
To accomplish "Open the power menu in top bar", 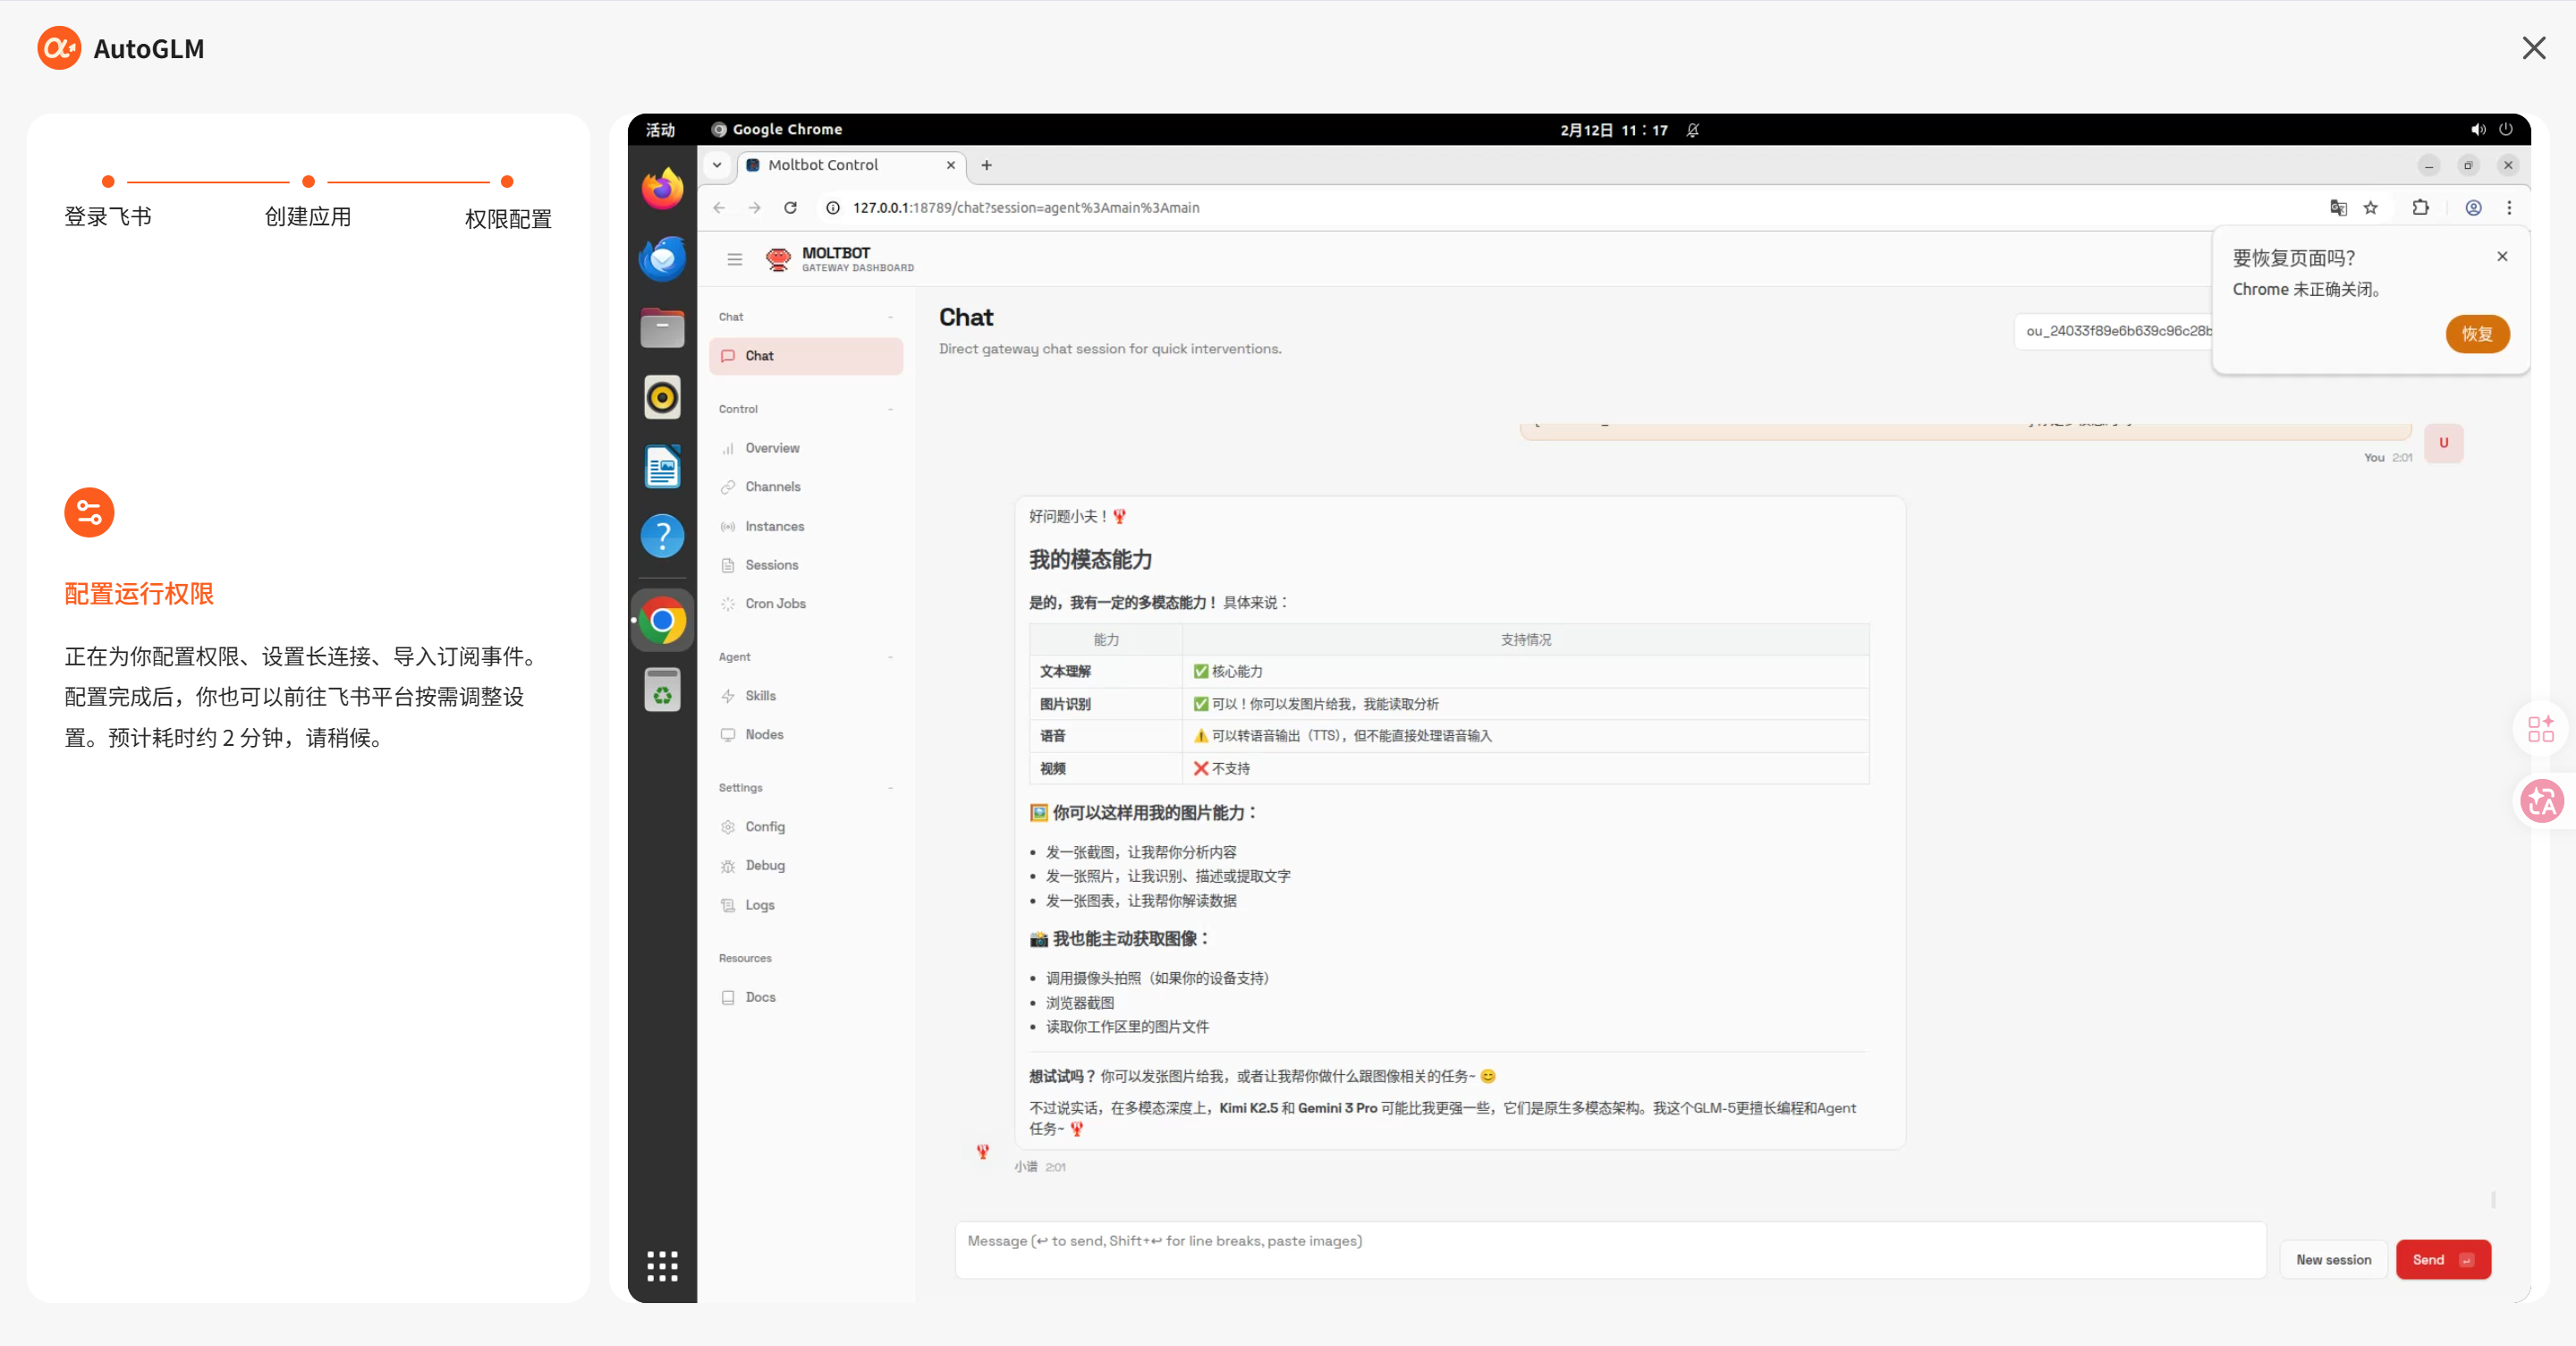I will [x=2506, y=130].
